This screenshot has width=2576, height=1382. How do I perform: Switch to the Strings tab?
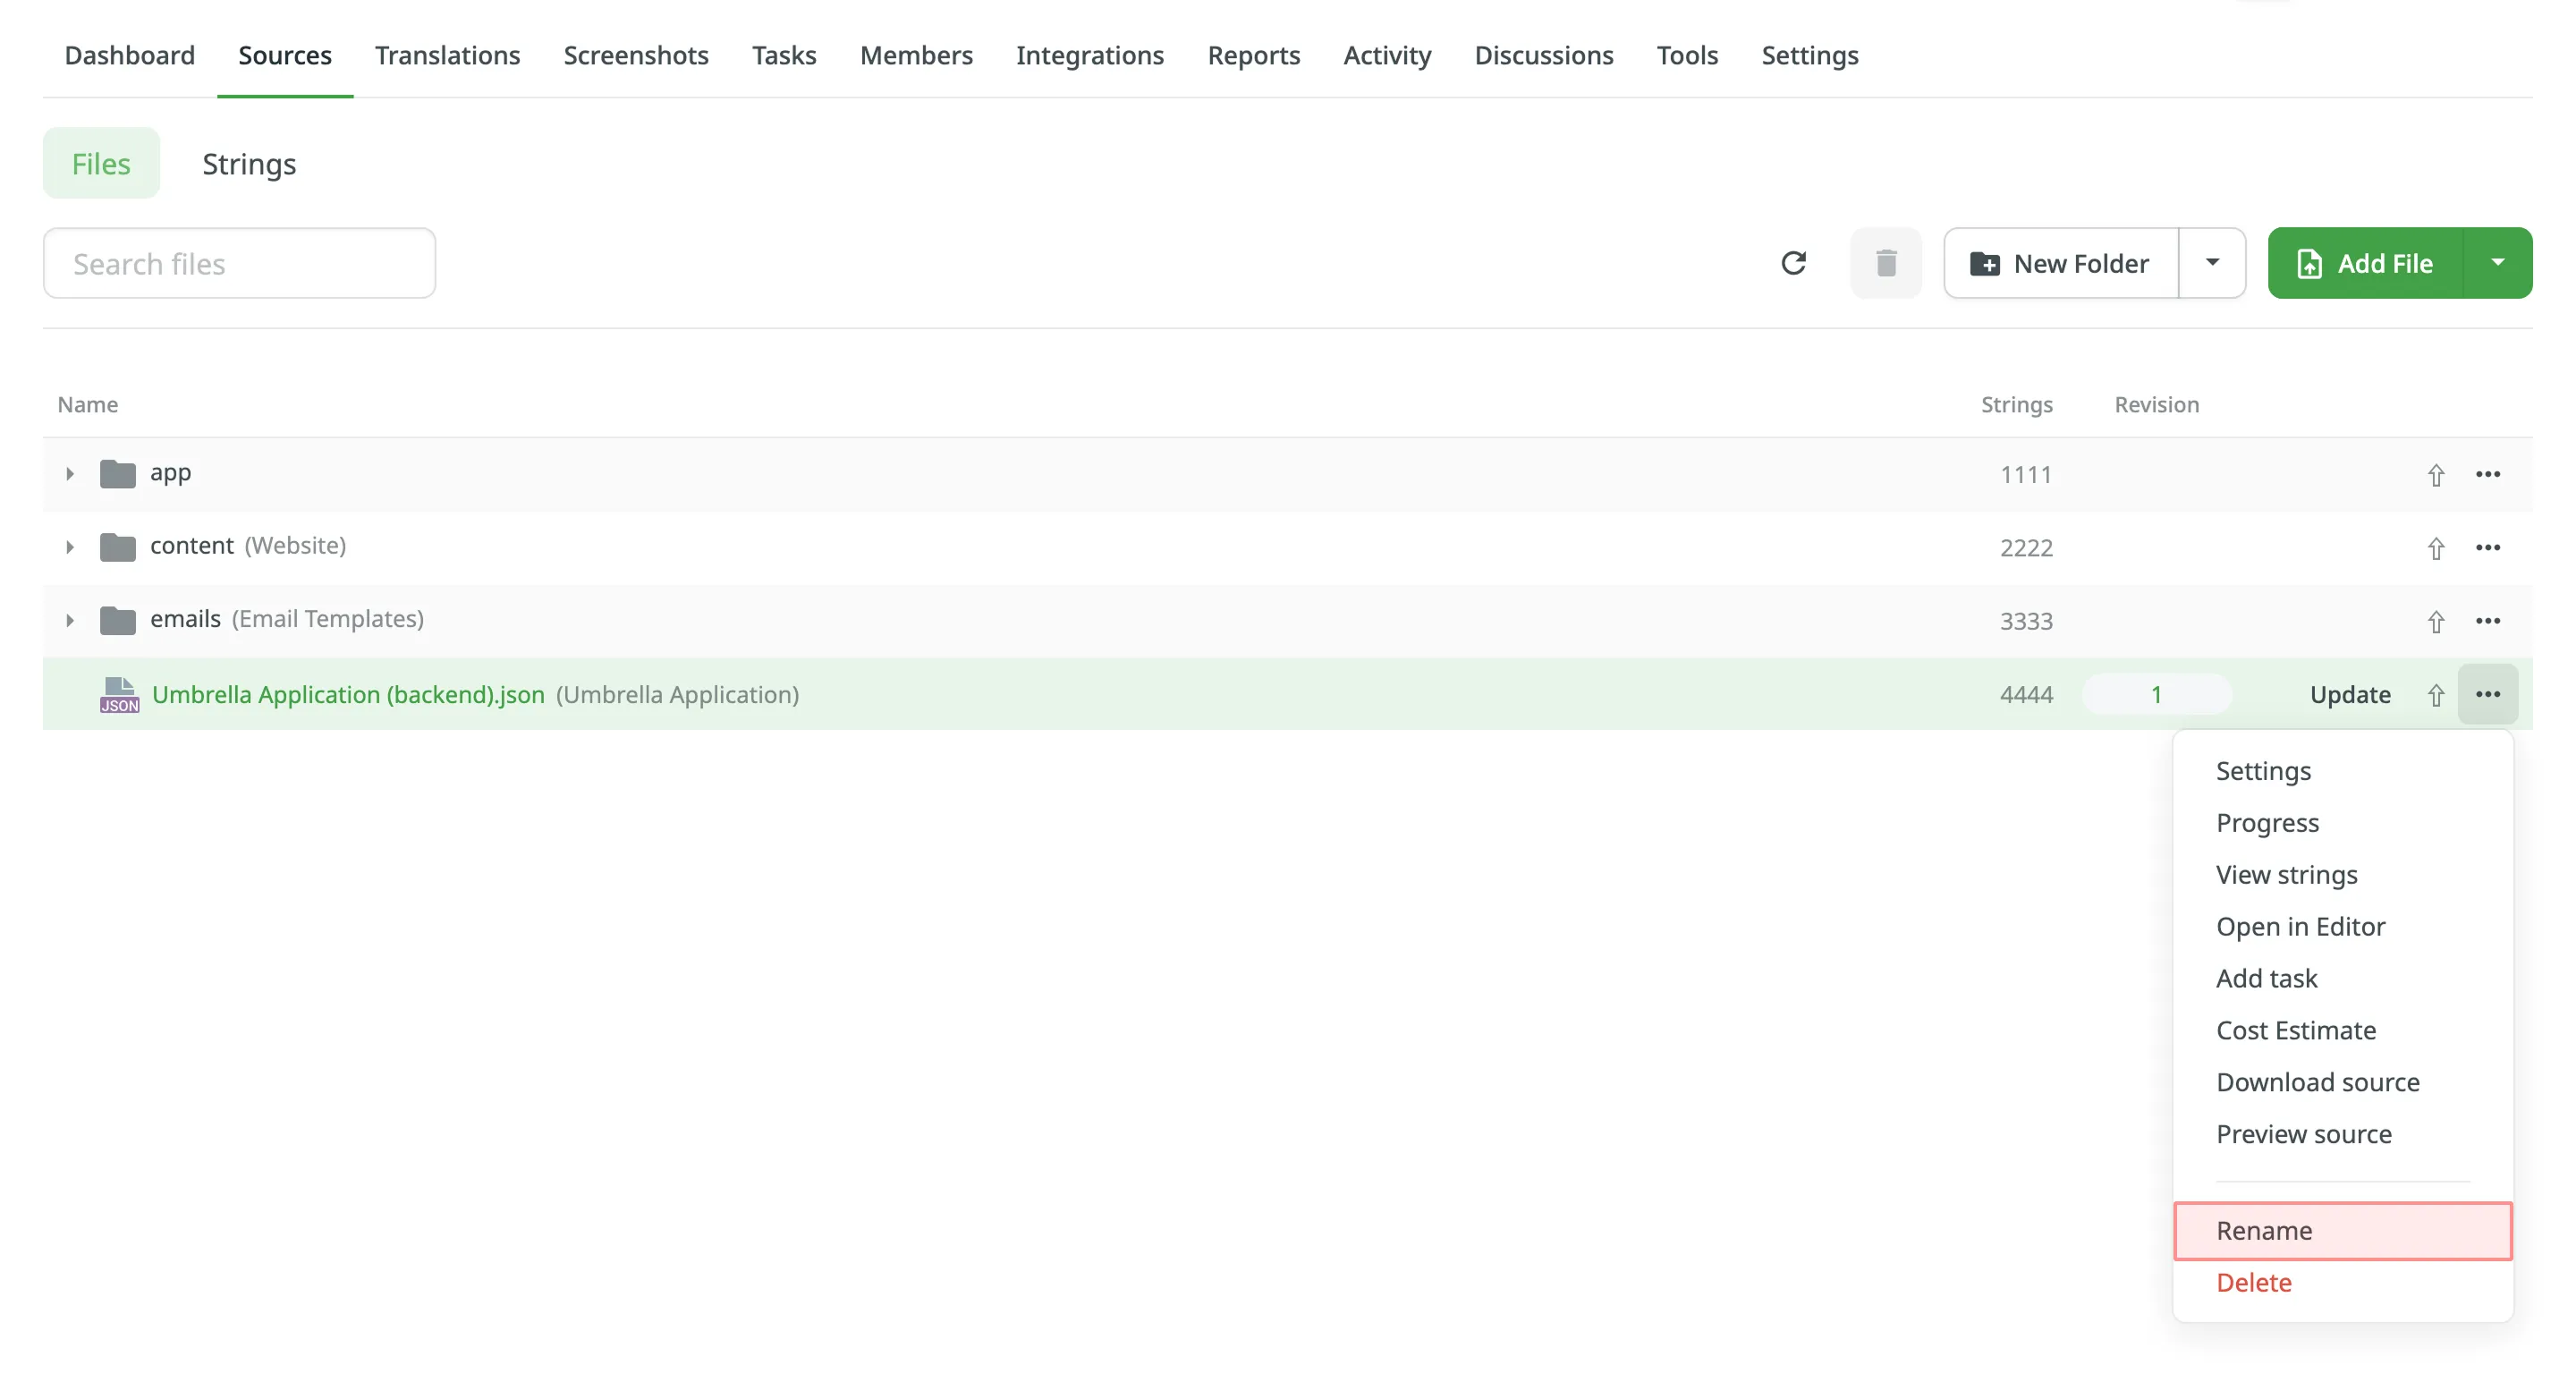249,163
